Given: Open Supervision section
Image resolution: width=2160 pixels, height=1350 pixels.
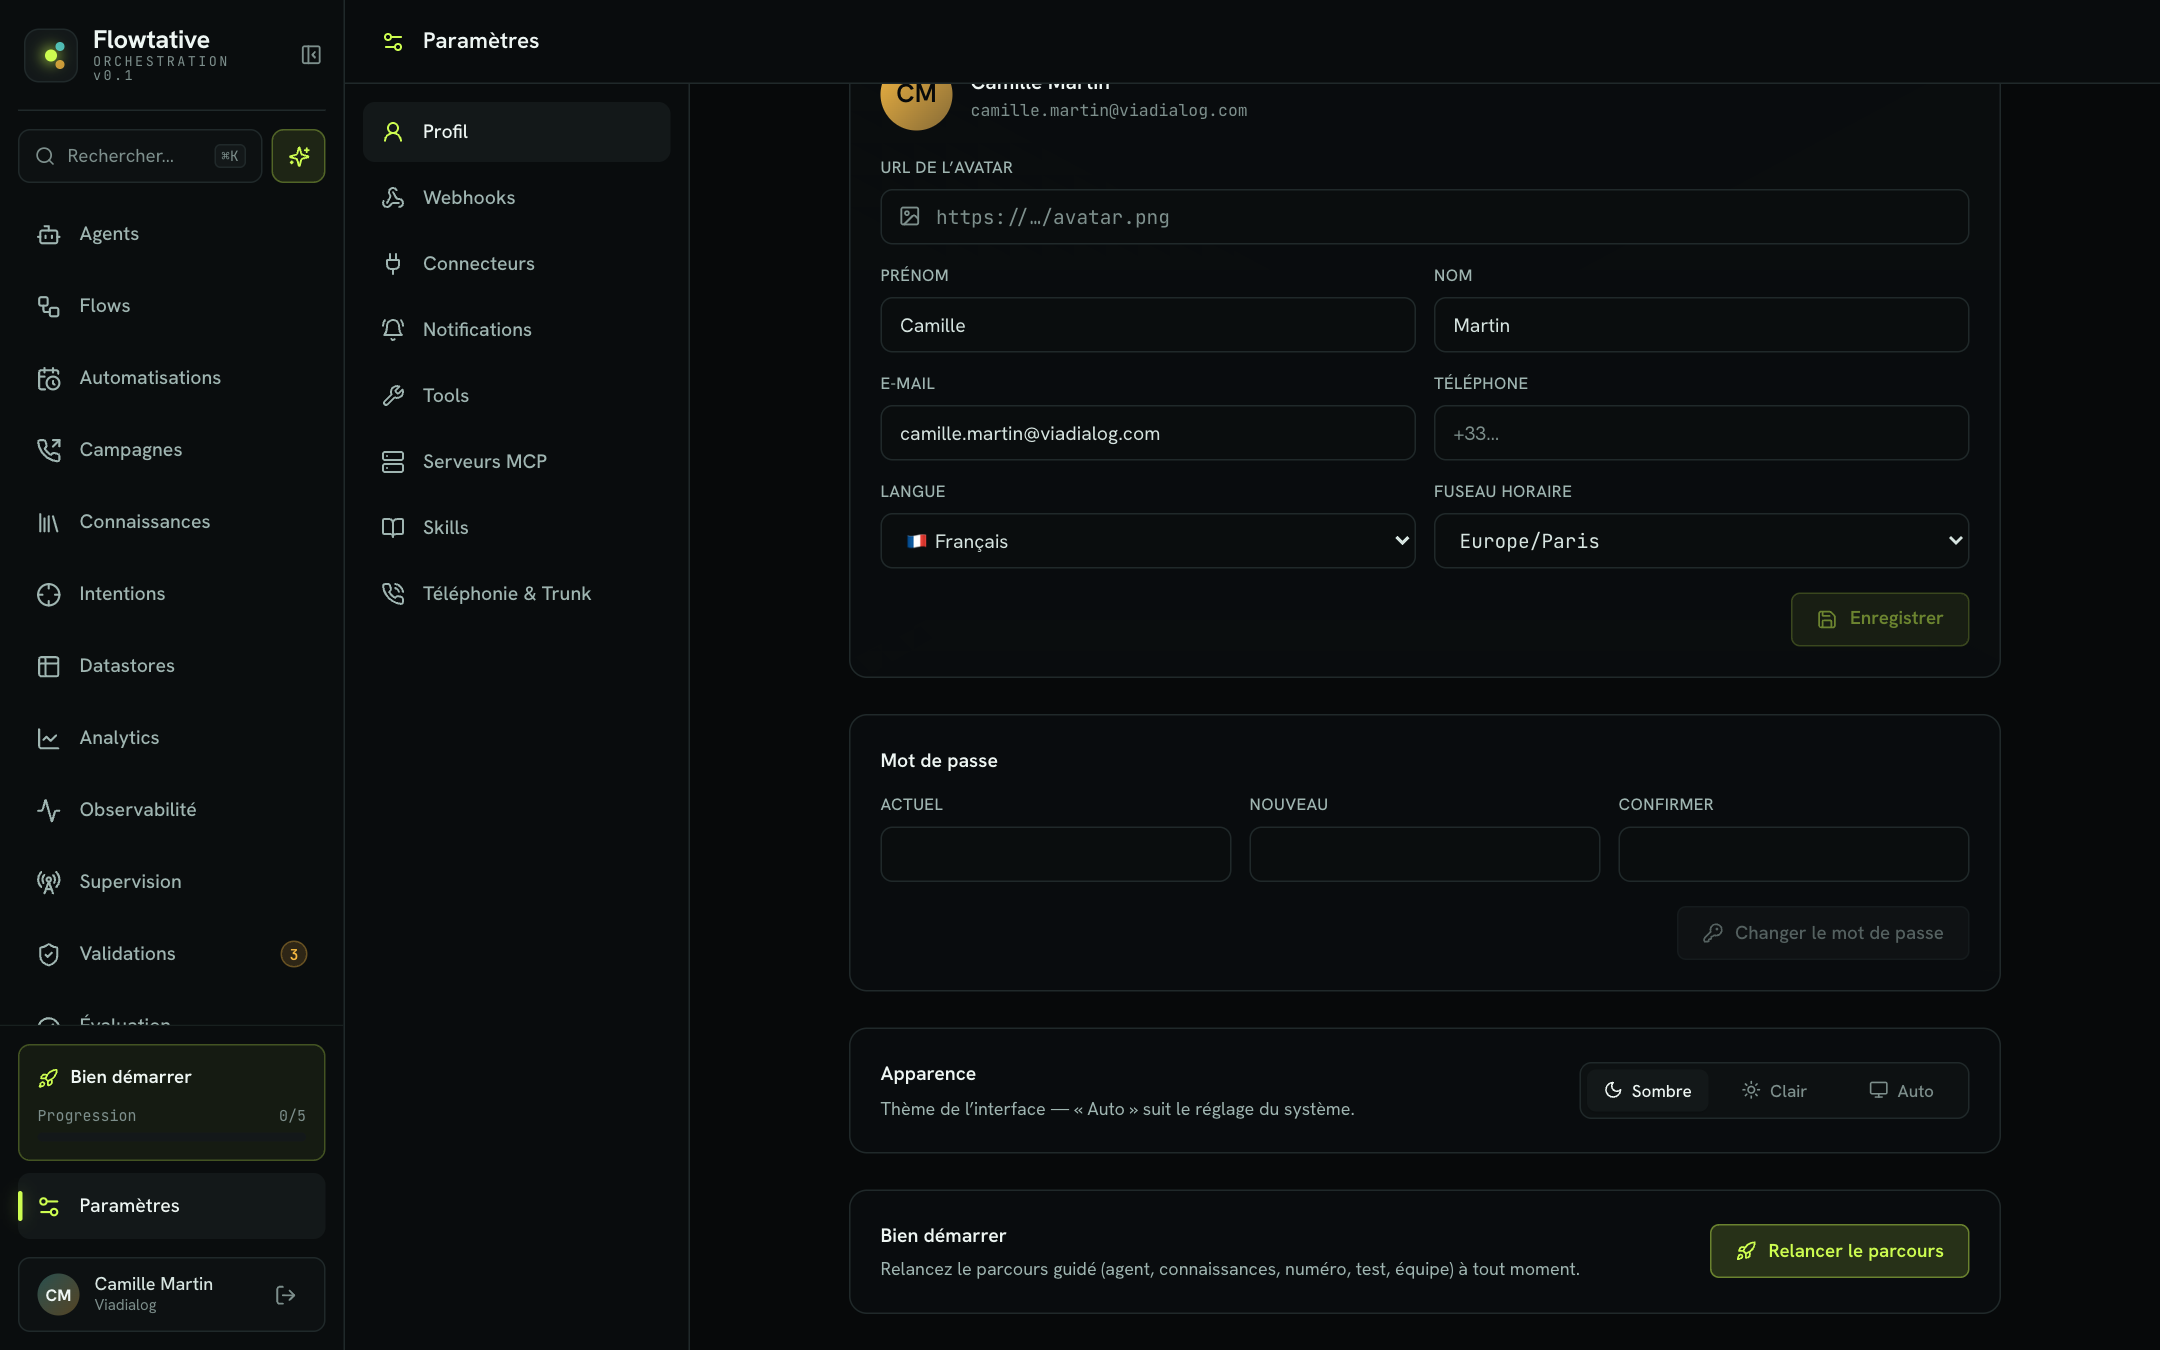Looking at the screenshot, I should click(x=171, y=882).
